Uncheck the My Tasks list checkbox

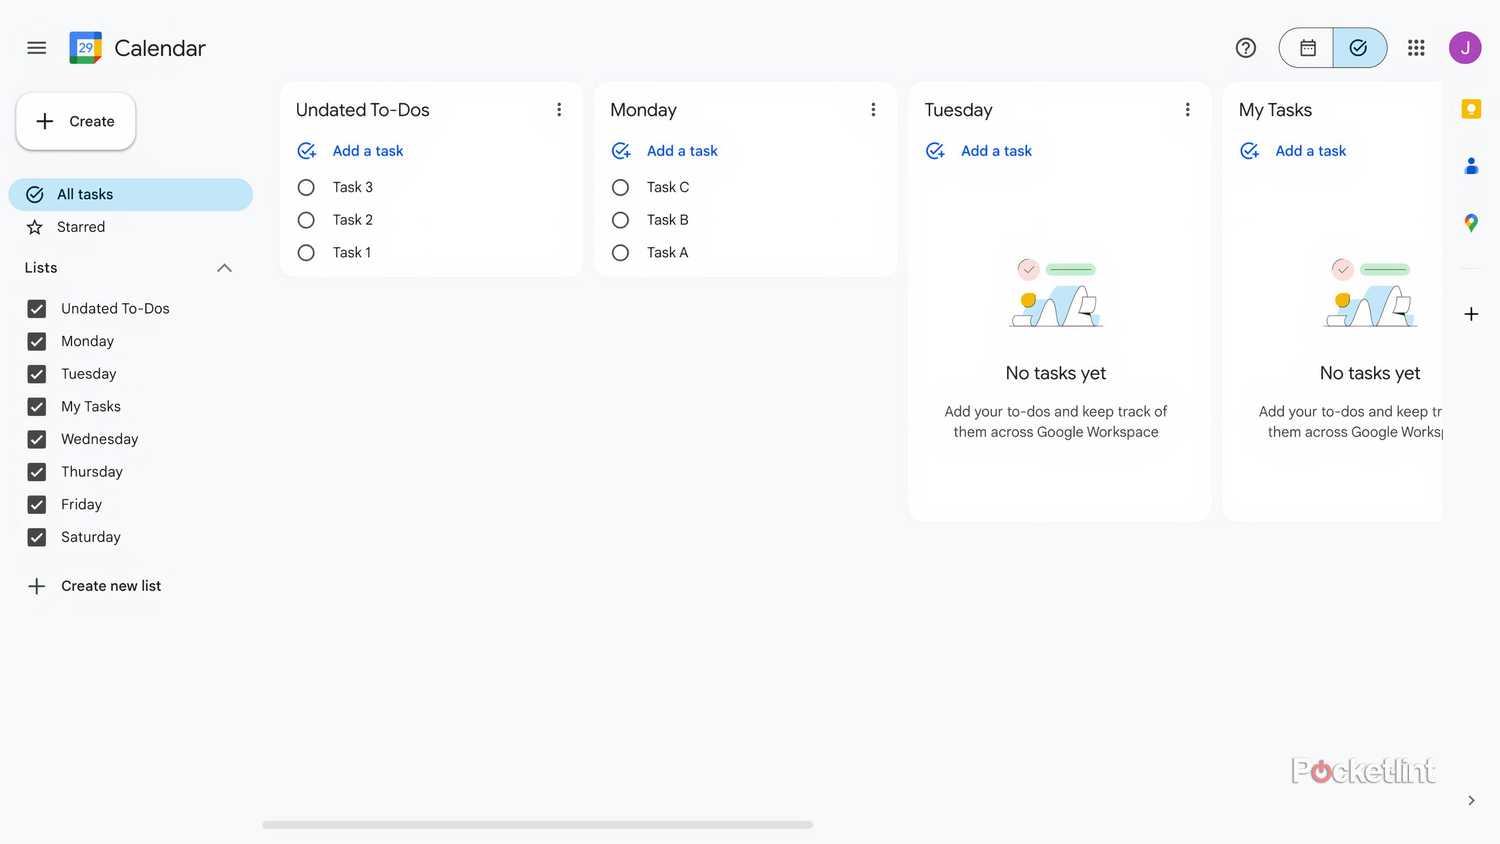[37, 407]
